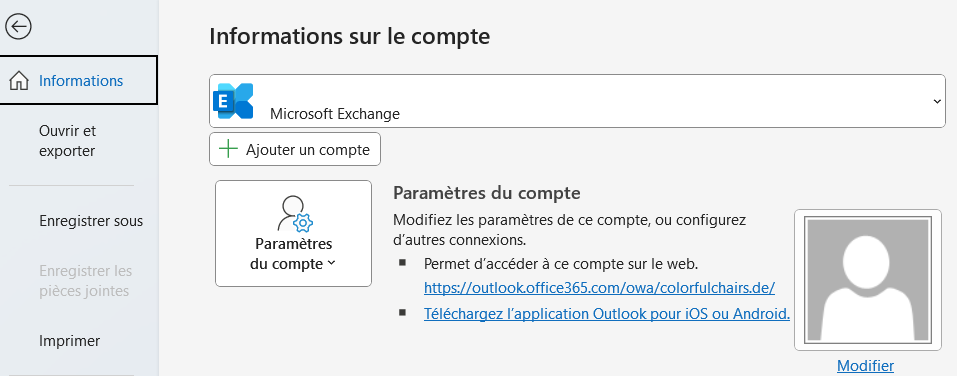Click the Microsoft Exchange logo icon
The image size is (957, 376).
point(233,101)
